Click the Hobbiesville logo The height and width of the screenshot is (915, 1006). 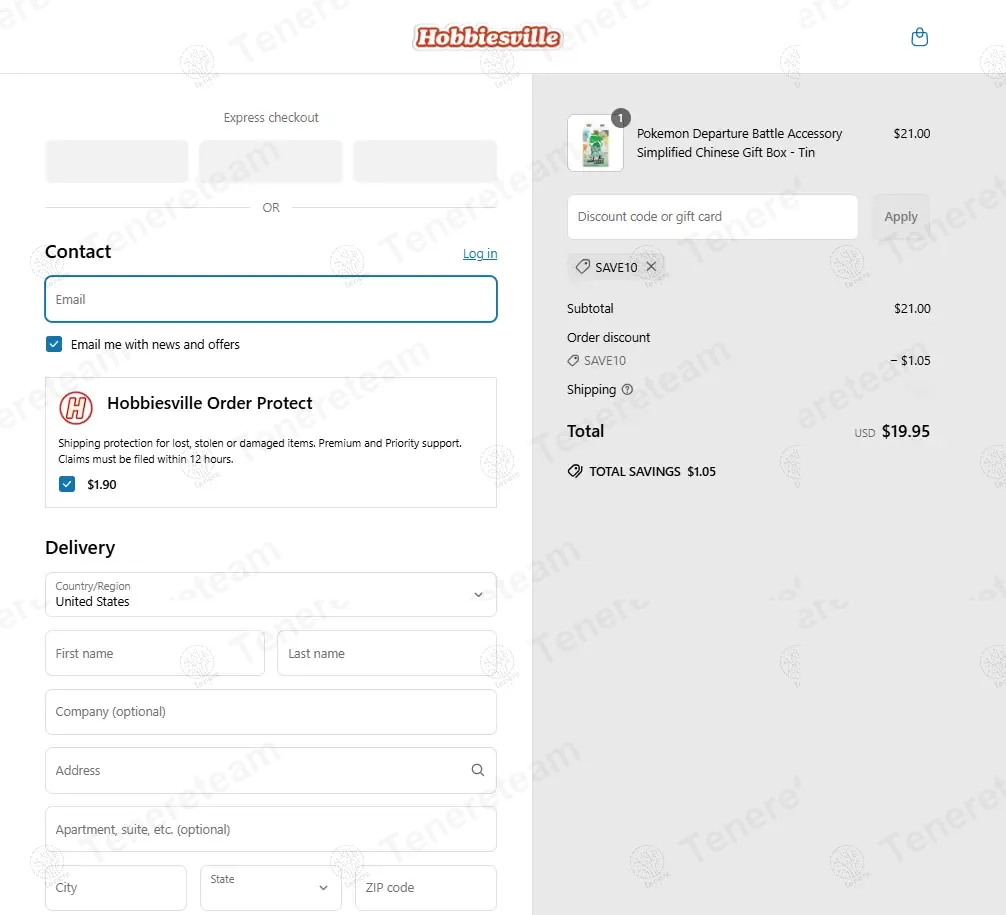click(x=487, y=38)
